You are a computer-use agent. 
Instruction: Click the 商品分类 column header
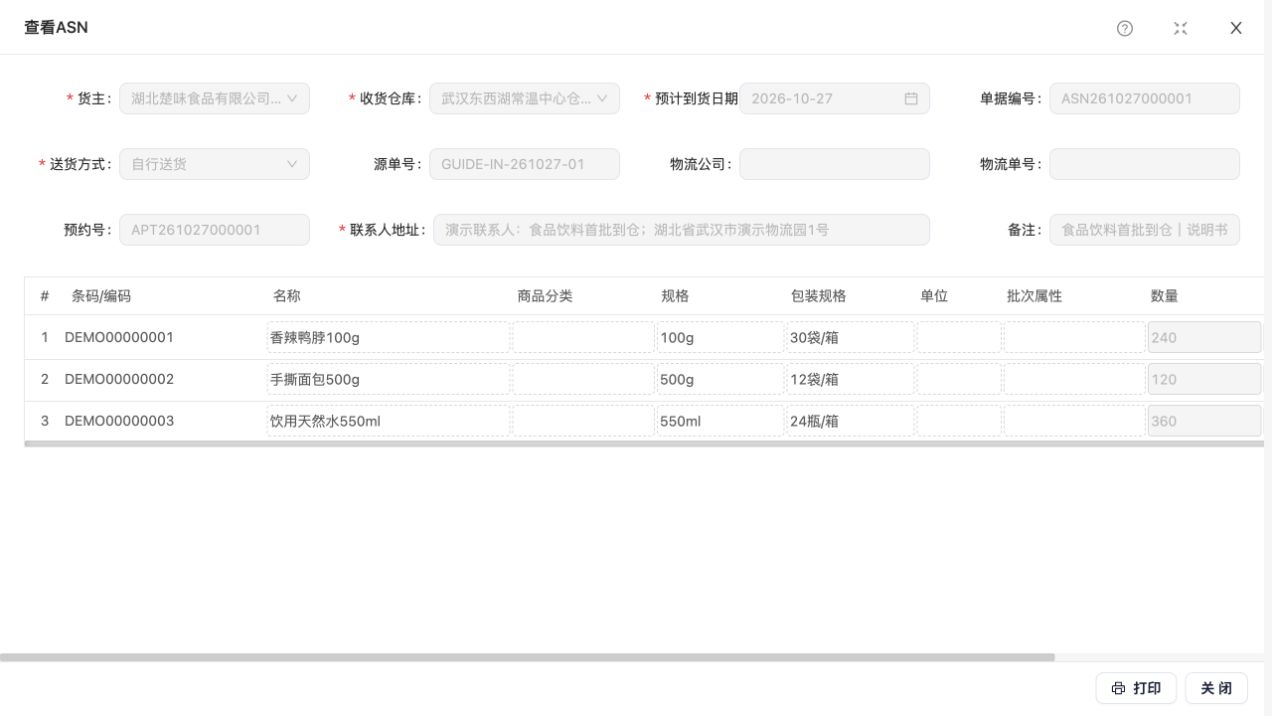tap(545, 296)
